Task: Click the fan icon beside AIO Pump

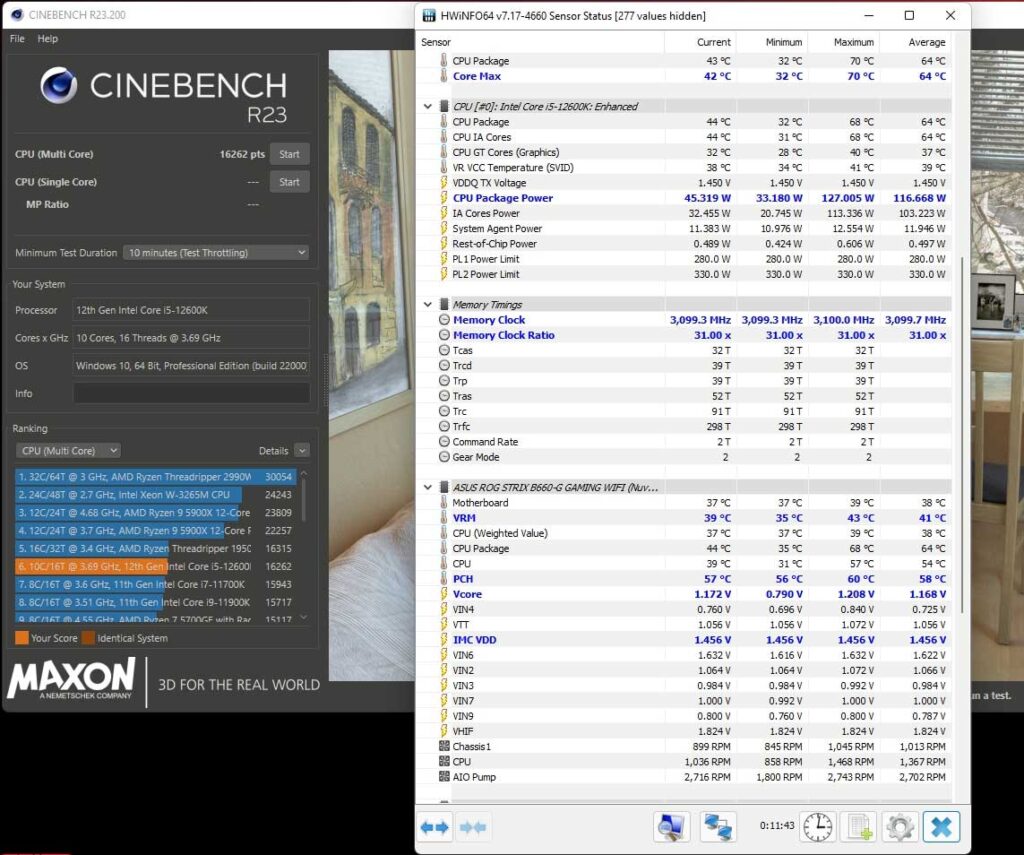Action: coord(444,777)
